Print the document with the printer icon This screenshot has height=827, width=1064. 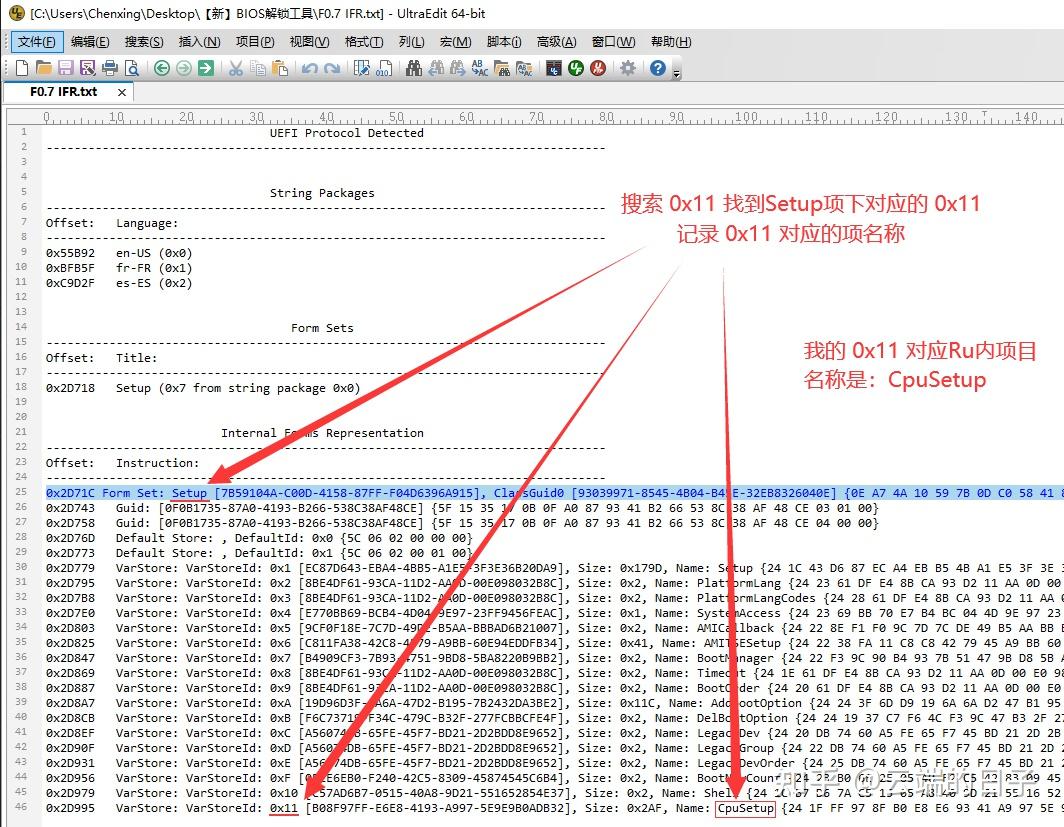pyautogui.click(x=109, y=68)
